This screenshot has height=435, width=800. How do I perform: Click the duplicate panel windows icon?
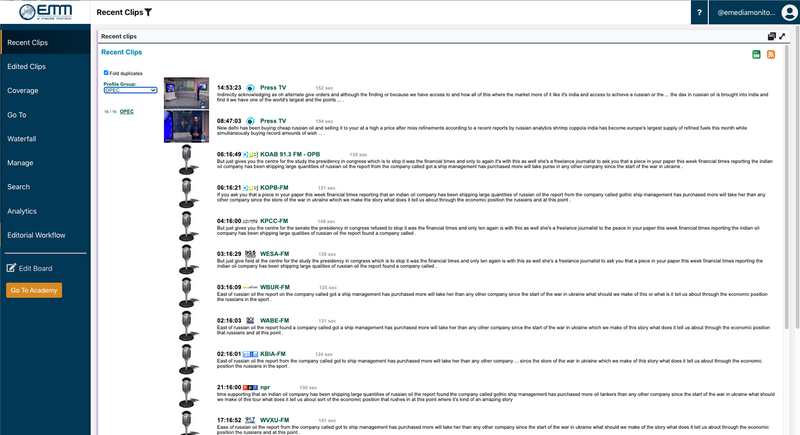[771, 36]
